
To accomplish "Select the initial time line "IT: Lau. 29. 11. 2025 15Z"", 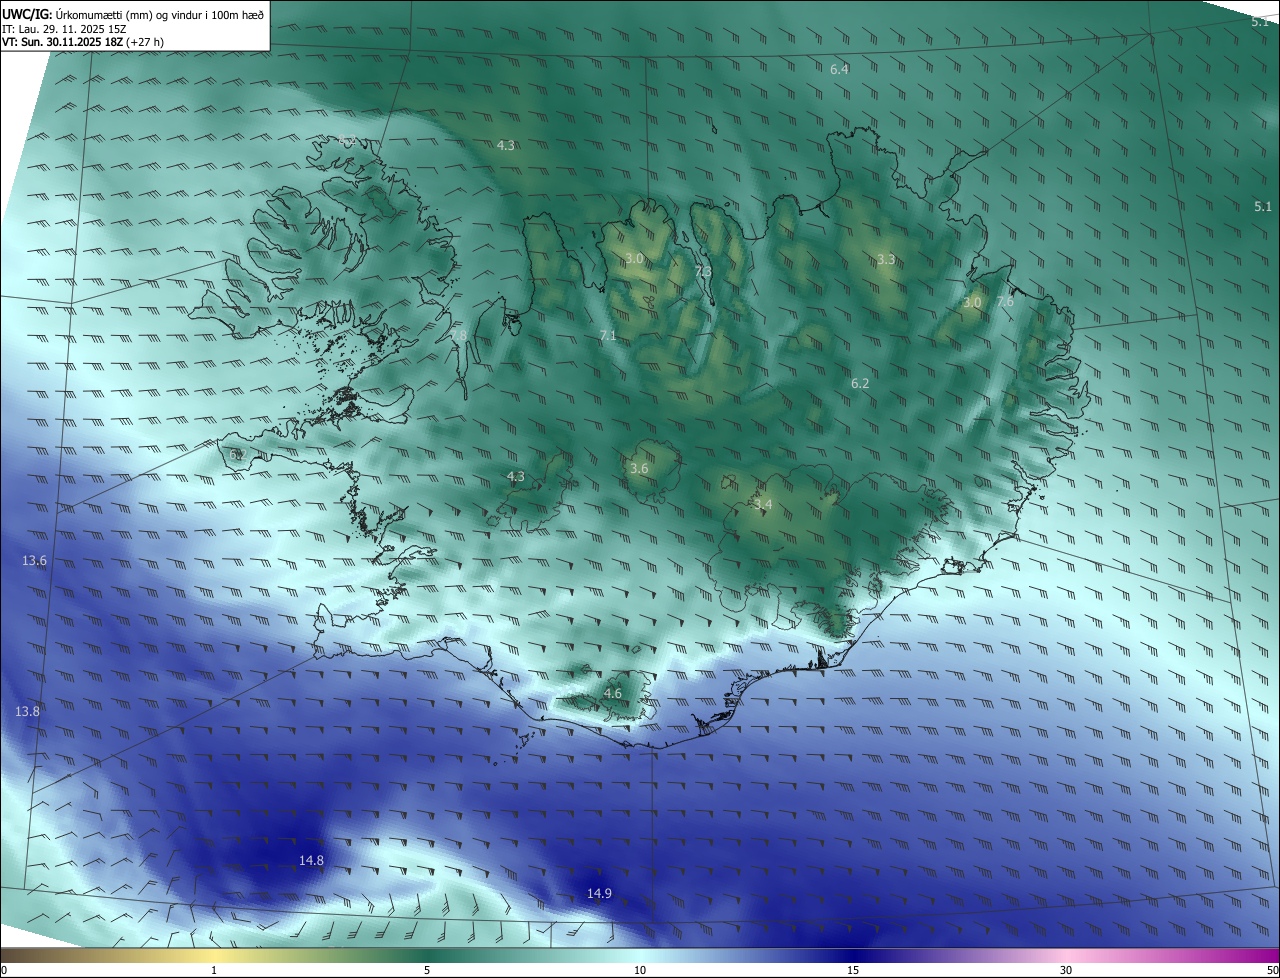I will (64, 29).
